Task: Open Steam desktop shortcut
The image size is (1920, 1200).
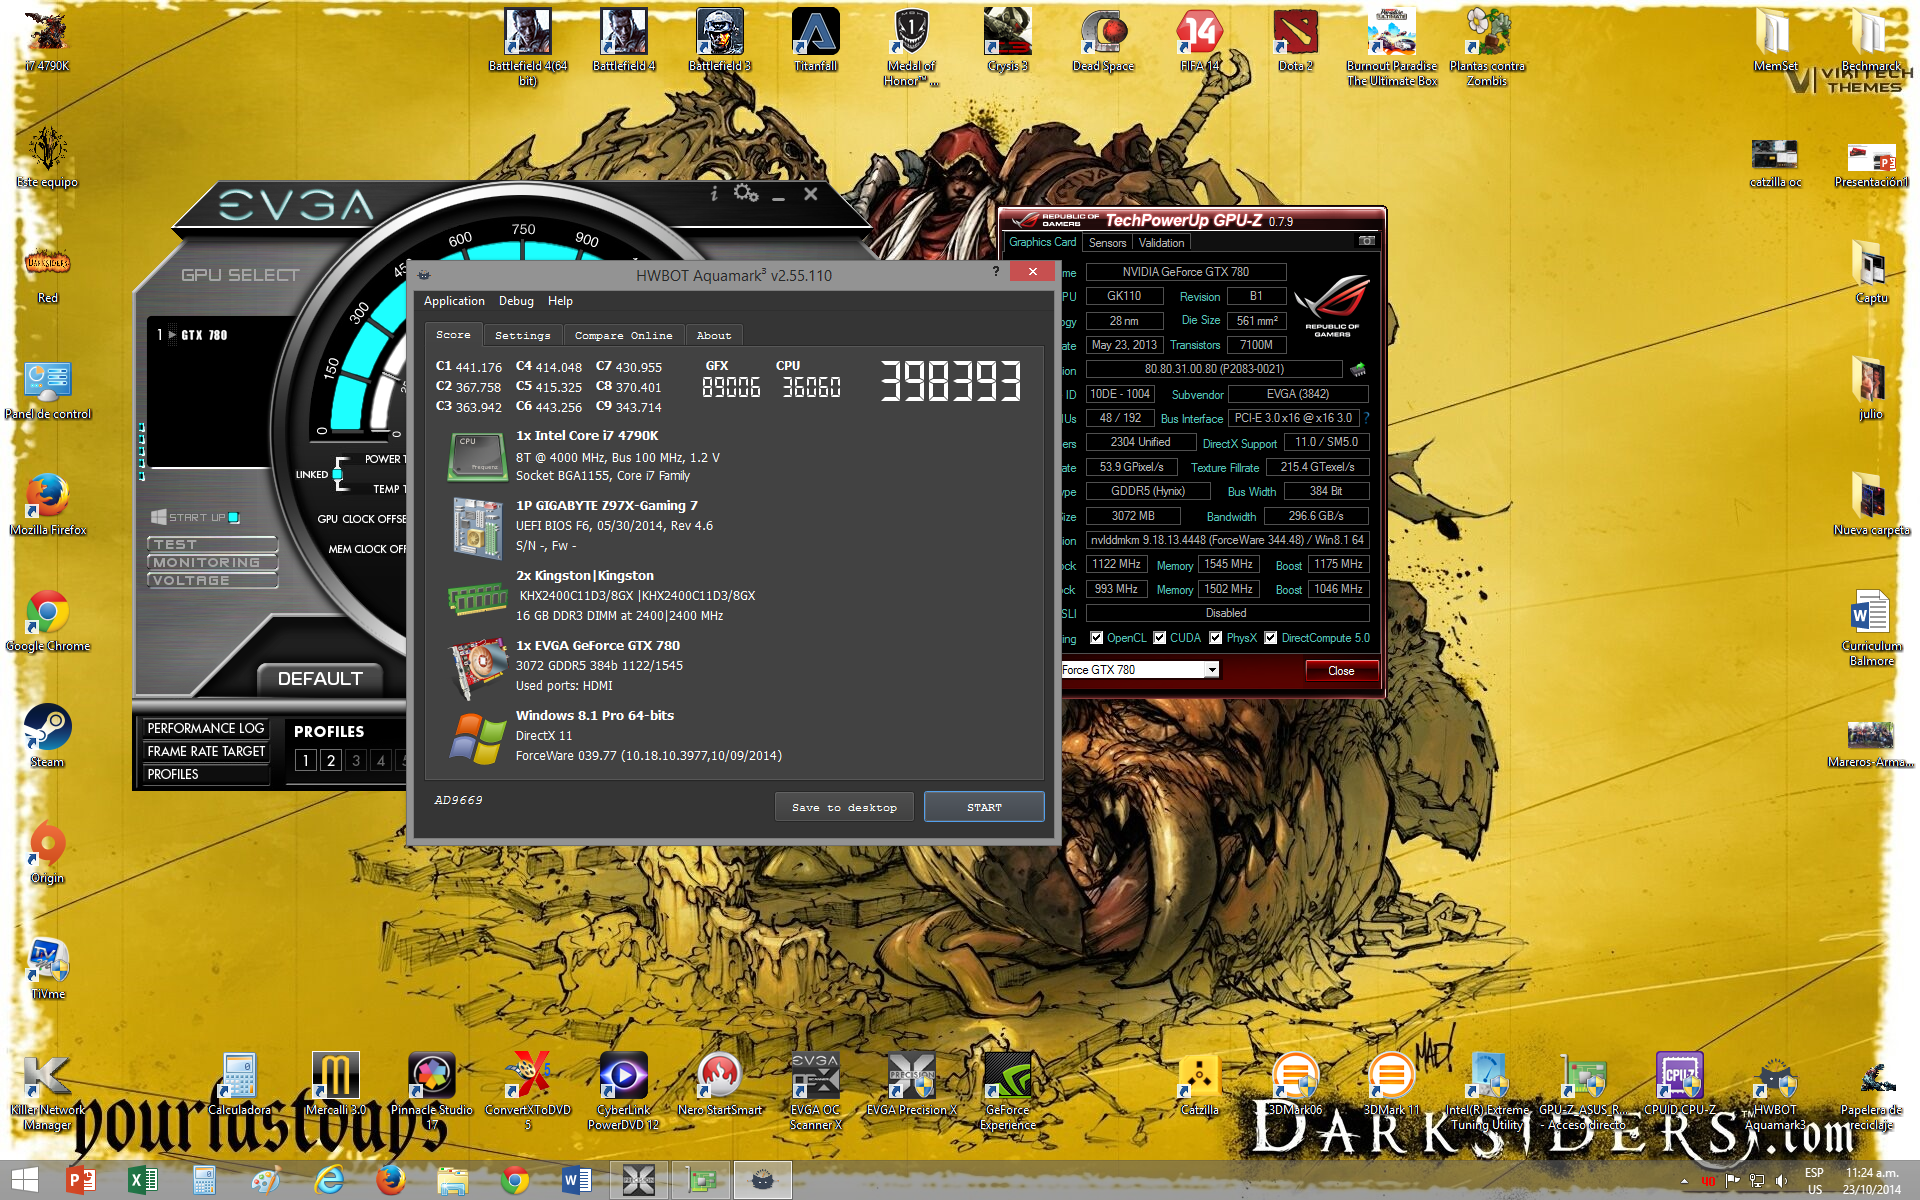Action: pyautogui.click(x=47, y=735)
